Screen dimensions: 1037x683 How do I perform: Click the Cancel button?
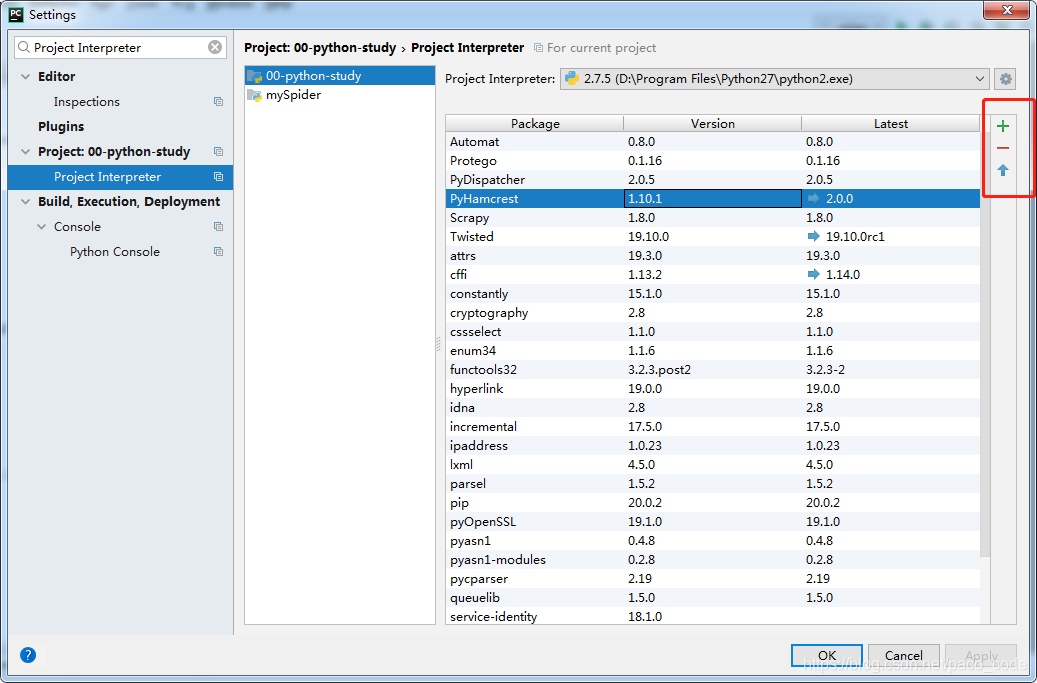903,655
